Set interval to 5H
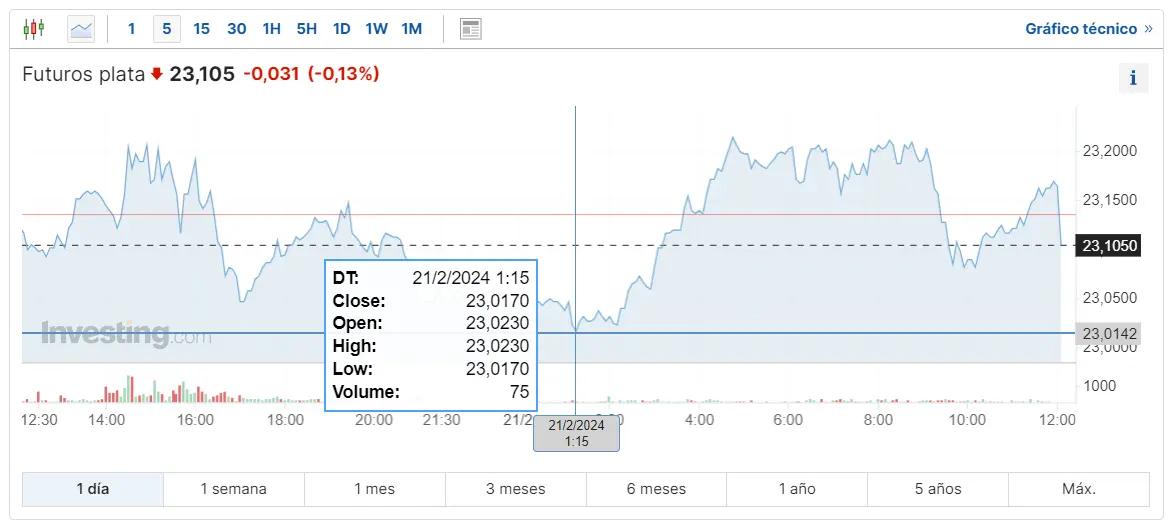The height and width of the screenshot is (530, 1174). pyautogui.click(x=306, y=29)
